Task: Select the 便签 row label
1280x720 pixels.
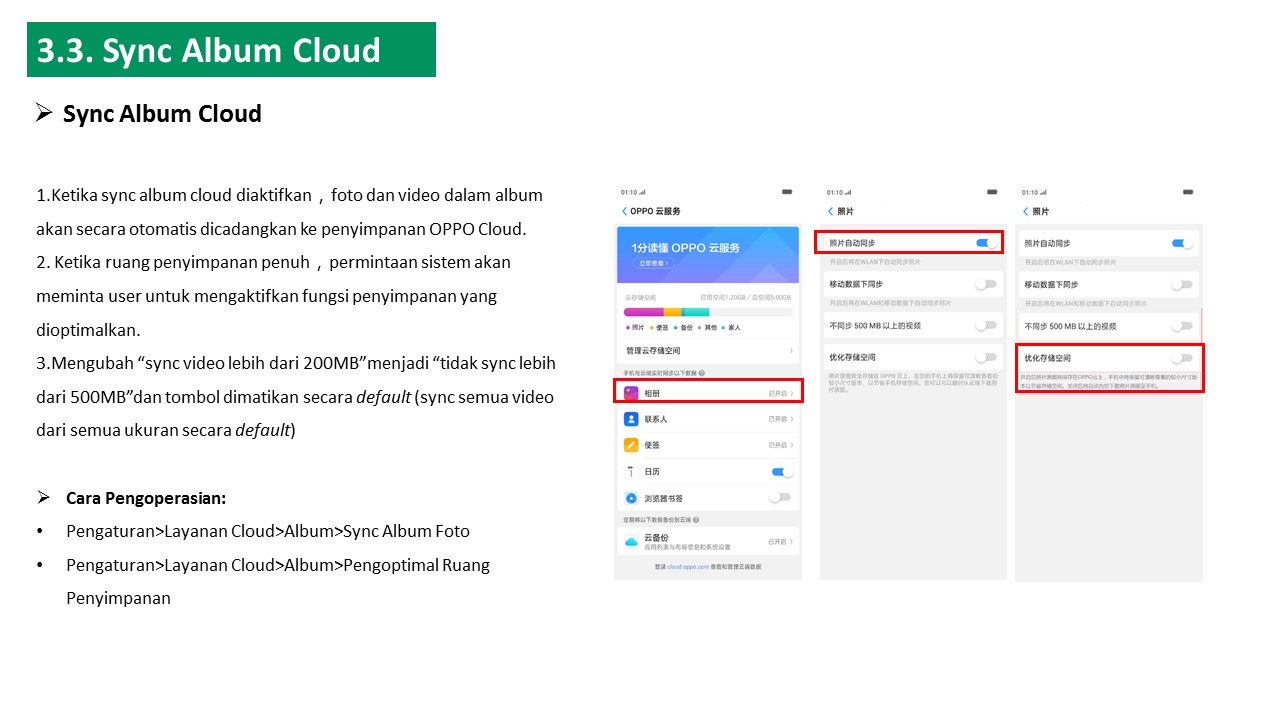Action: tap(652, 445)
